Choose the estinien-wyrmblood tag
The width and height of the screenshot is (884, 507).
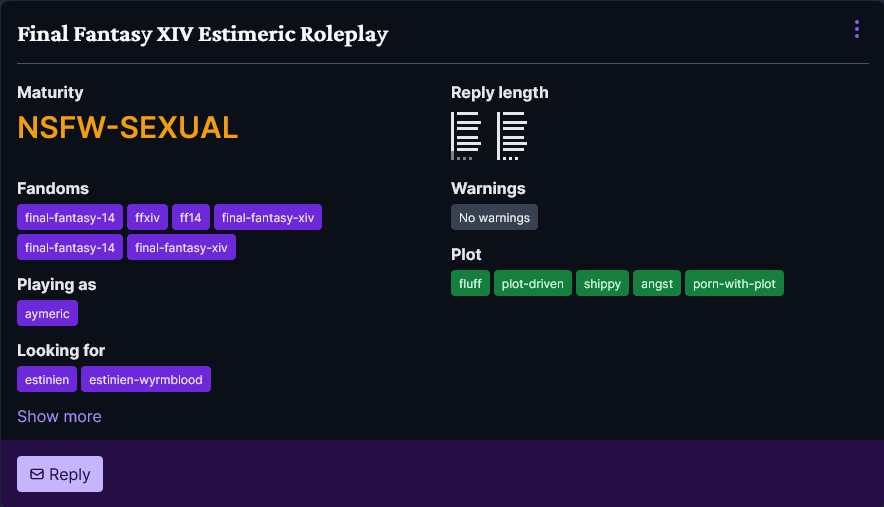coord(146,379)
